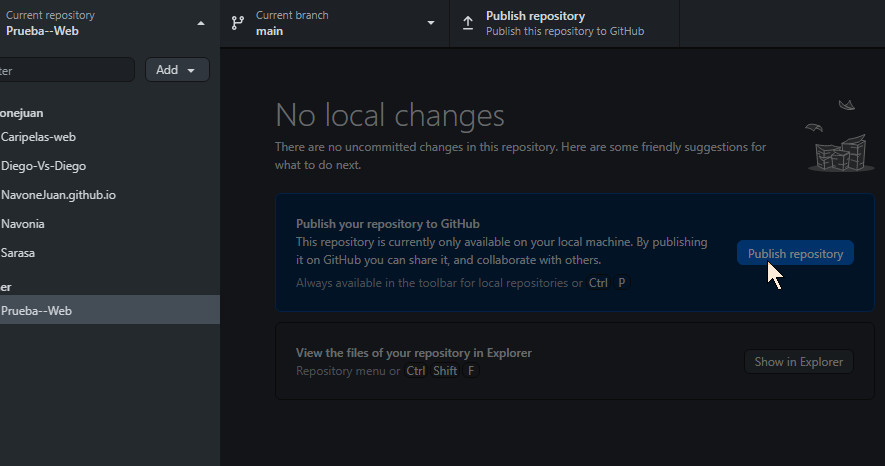This screenshot has width=885, height=466.
Task: Click the 'main' branch name text
Action: [269, 31]
